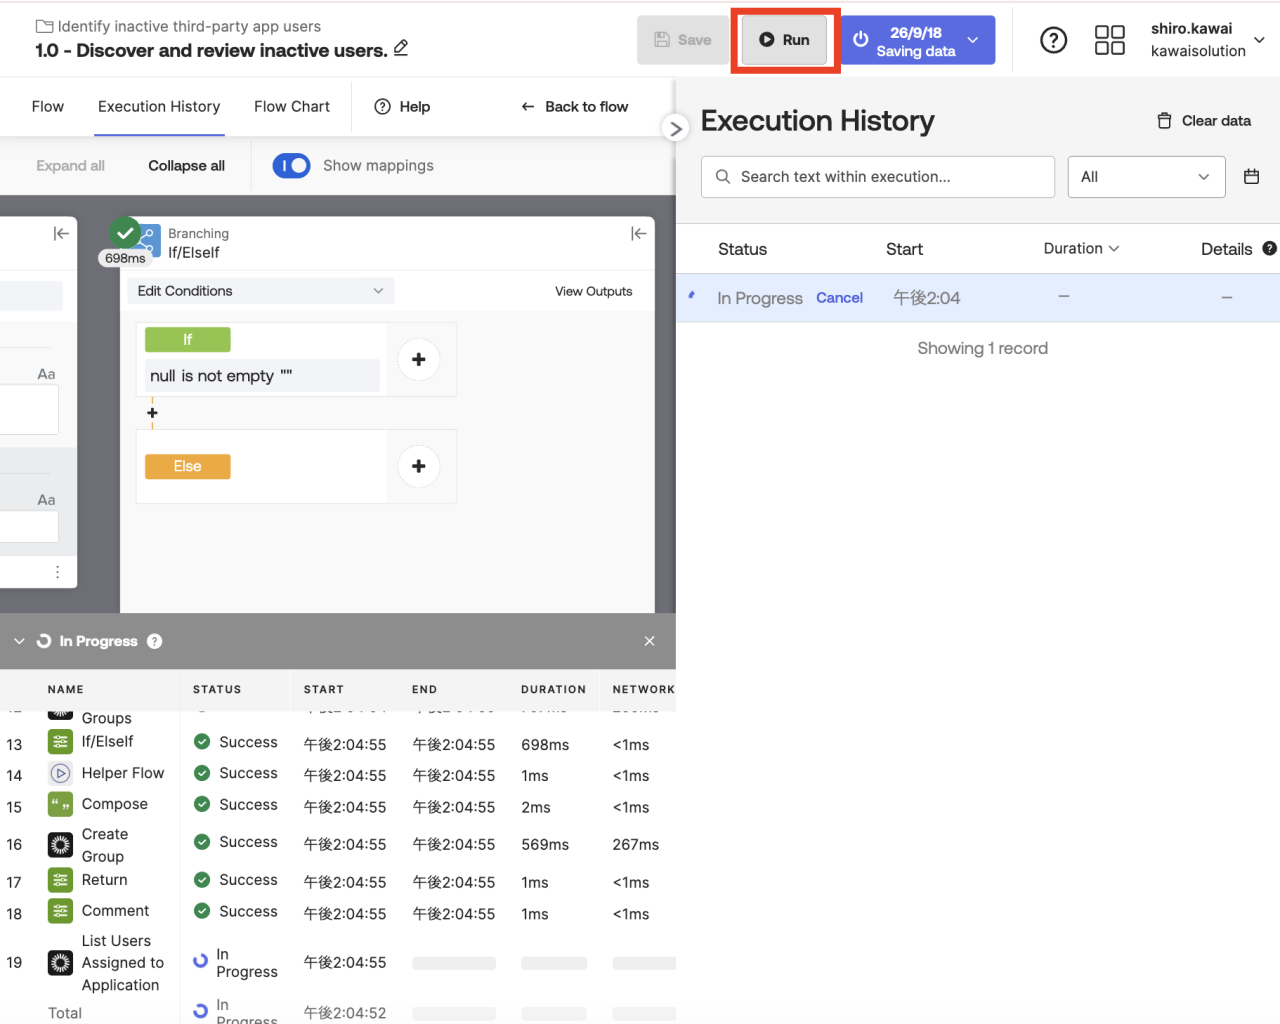Image resolution: width=1280 pixels, height=1024 pixels.
Task: Close the In Progress execution panel
Action: (650, 641)
